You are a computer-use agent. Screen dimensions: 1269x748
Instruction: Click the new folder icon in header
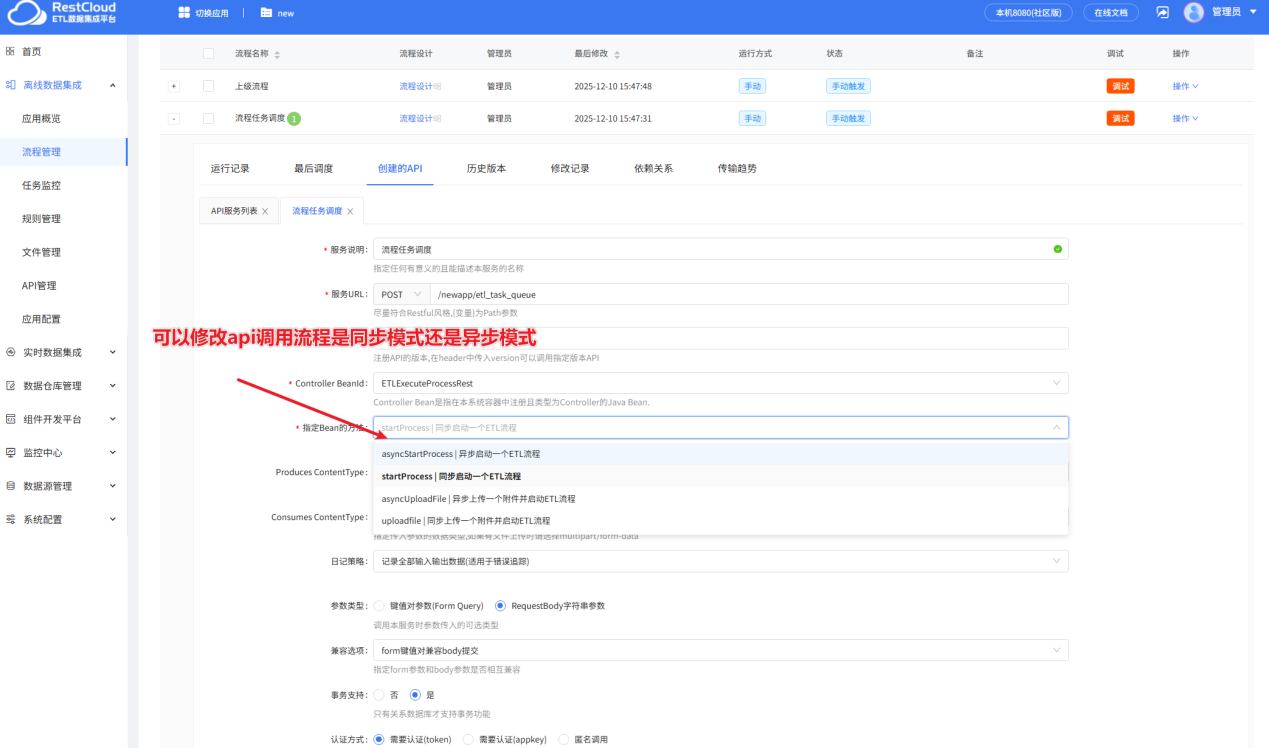pos(266,12)
